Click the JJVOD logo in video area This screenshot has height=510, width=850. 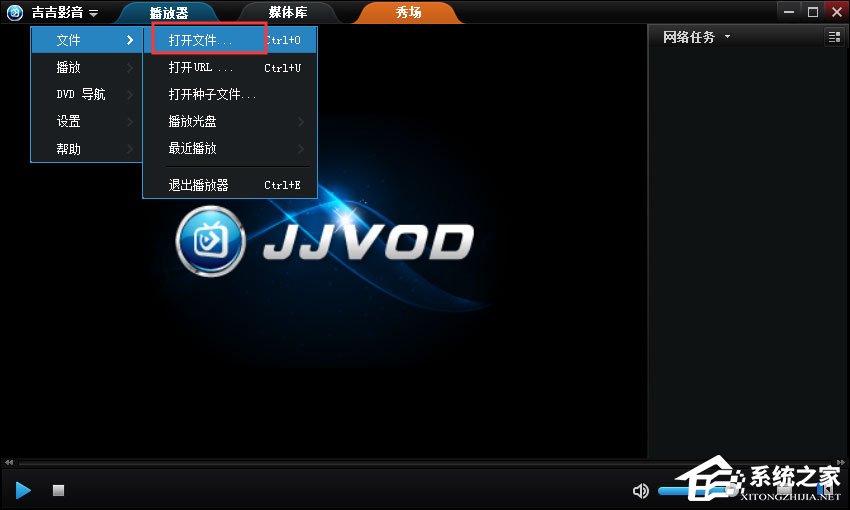(325, 241)
